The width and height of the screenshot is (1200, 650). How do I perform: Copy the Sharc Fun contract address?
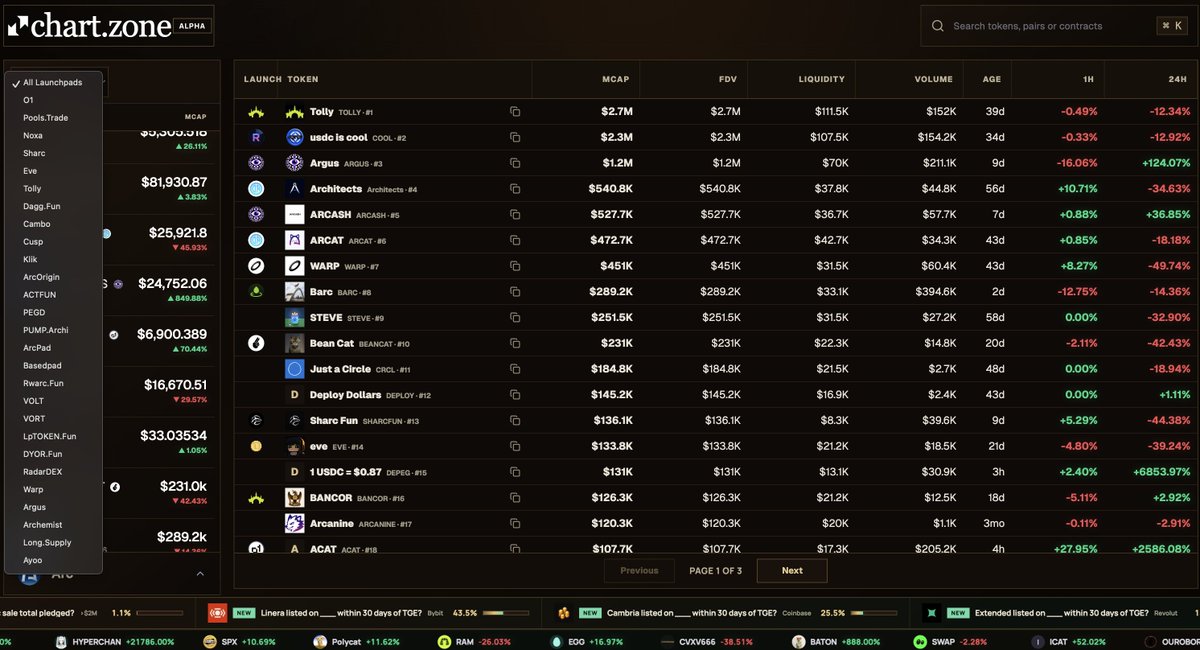(515, 420)
